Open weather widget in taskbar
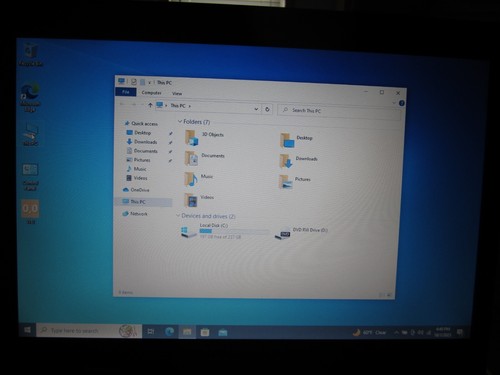 pos(369,332)
